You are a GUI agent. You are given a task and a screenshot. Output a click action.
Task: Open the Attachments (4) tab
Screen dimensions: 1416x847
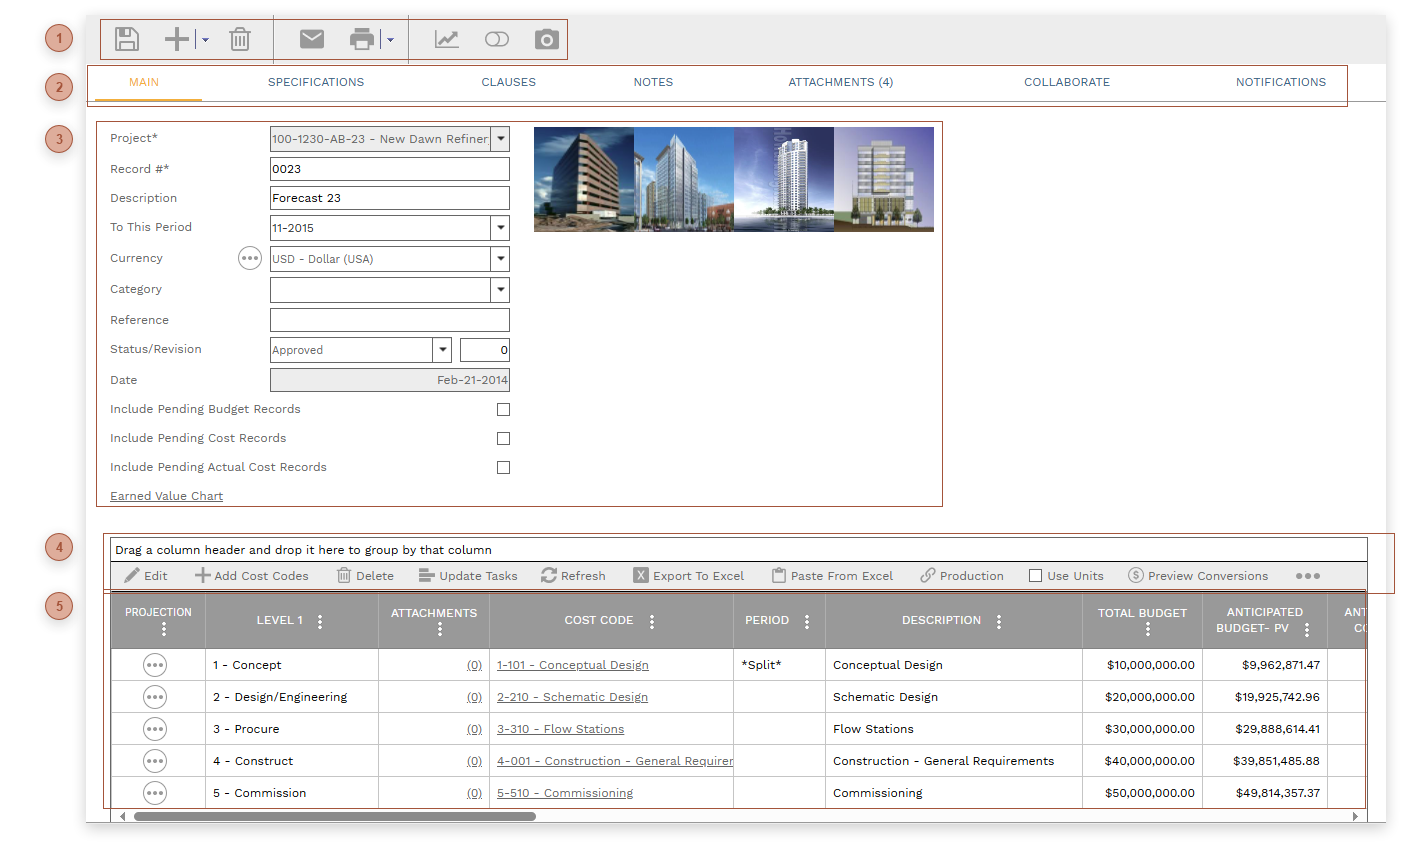[x=840, y=82]
